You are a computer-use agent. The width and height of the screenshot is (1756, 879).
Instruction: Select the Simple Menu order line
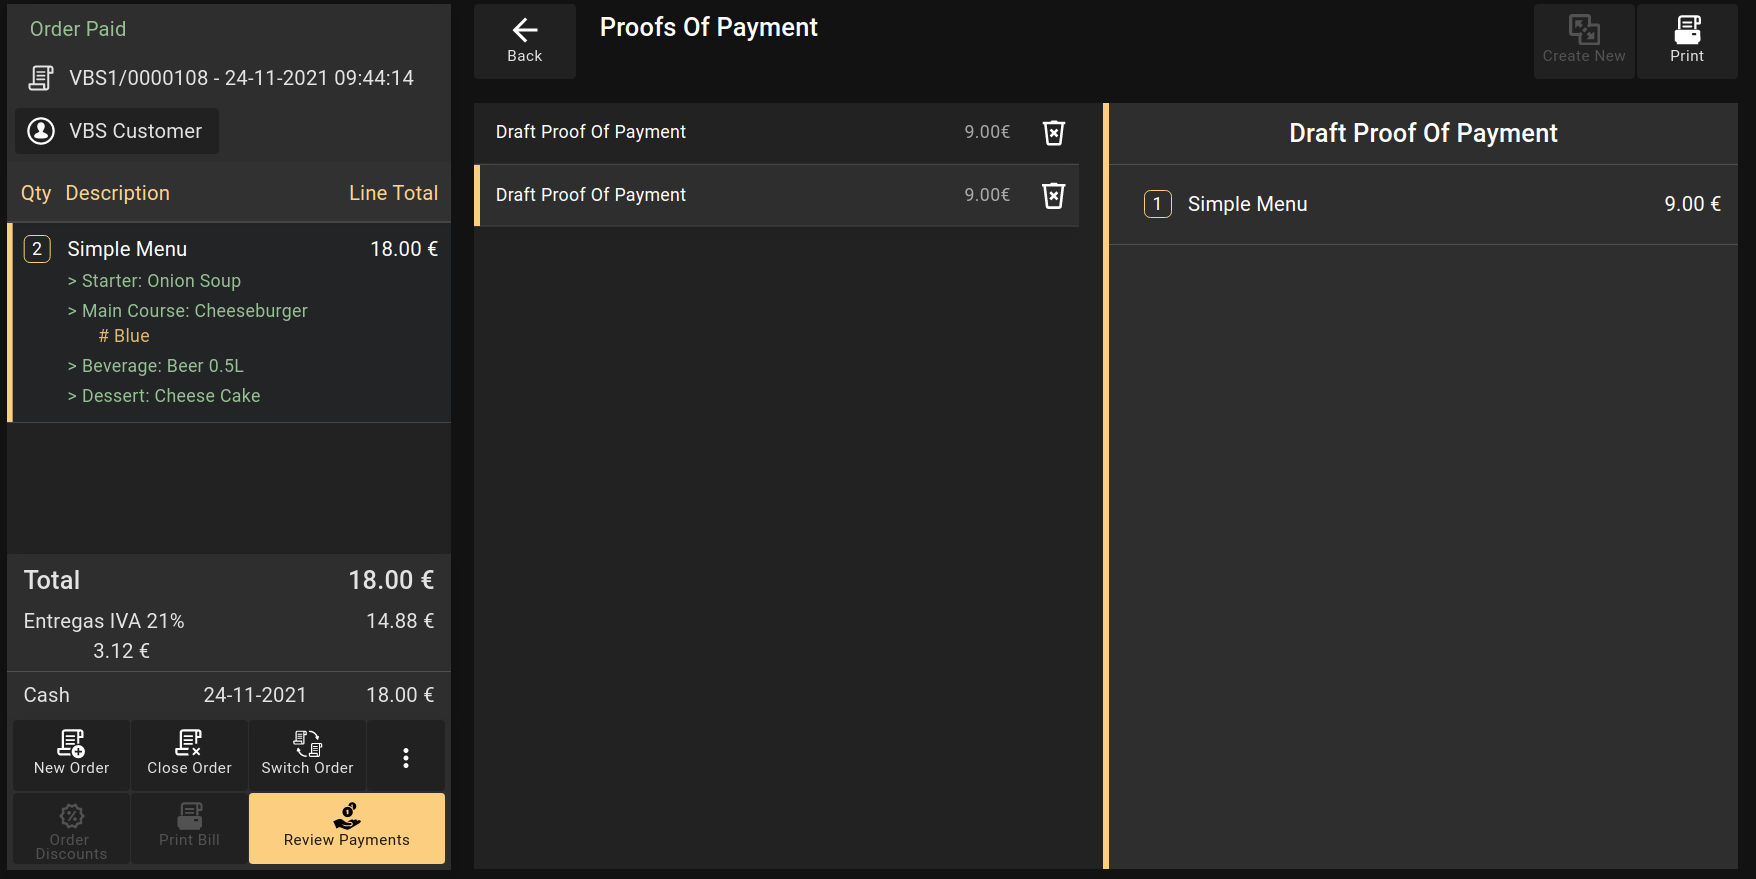[x=228, y=249]
